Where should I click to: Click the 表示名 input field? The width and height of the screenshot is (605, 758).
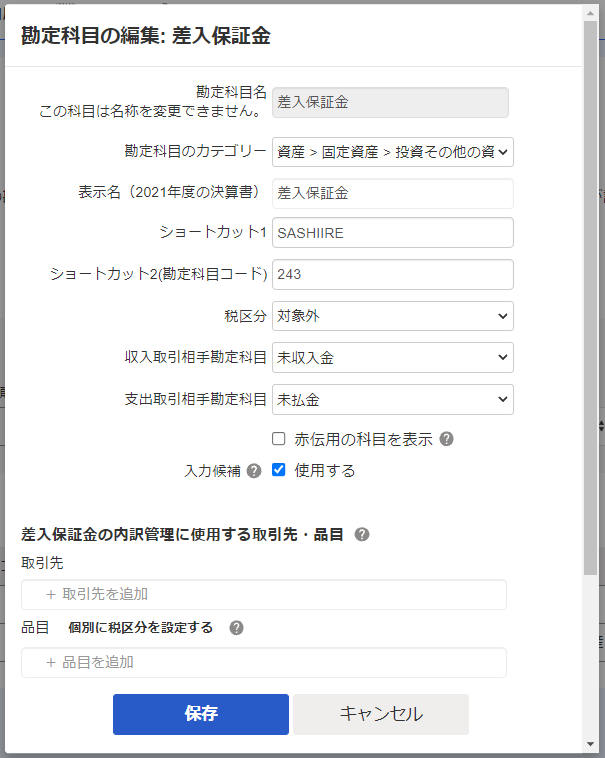(x=392, y=193)
